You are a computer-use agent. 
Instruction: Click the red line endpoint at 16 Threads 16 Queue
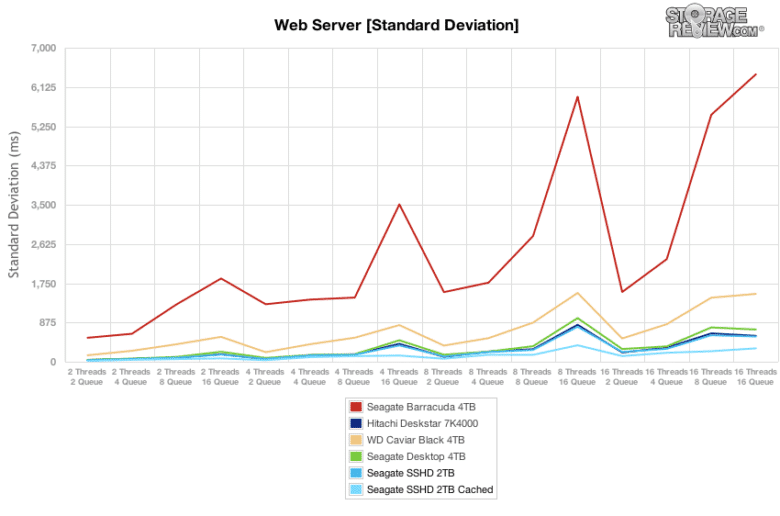tap(756, 75)
